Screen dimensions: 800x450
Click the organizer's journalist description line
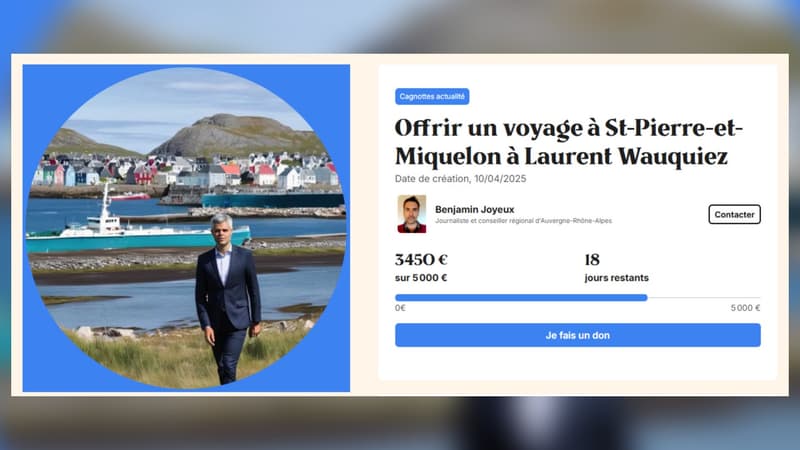[523, 221]
